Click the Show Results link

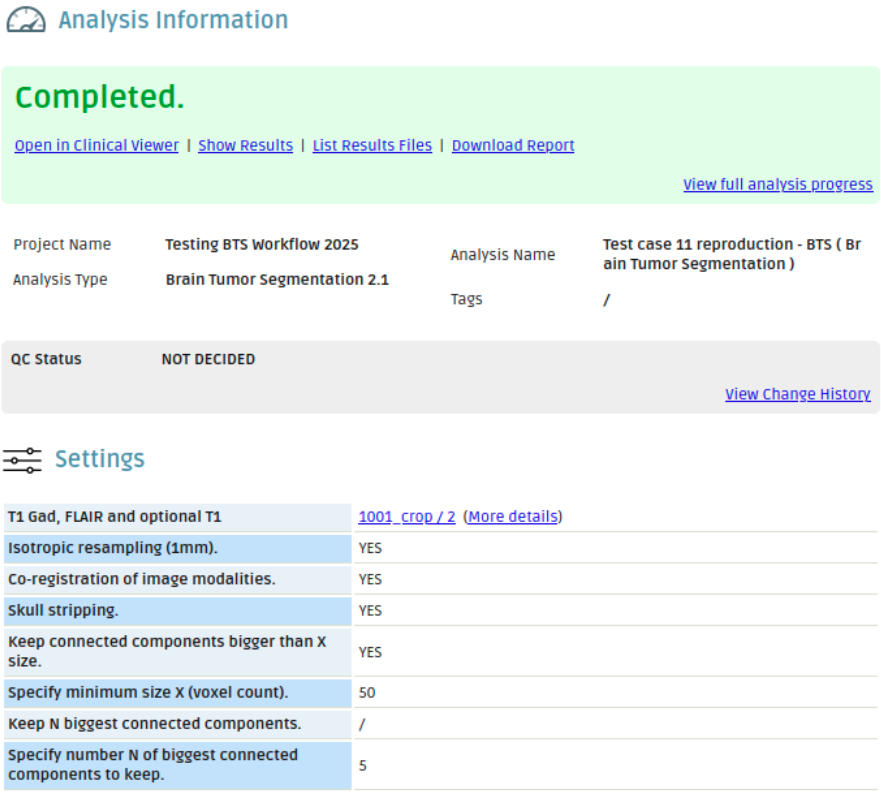(x=245, y=146)
